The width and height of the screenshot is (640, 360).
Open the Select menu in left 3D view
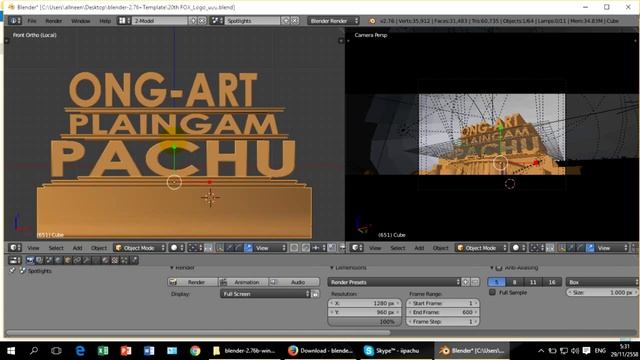(x=56, y=248)
